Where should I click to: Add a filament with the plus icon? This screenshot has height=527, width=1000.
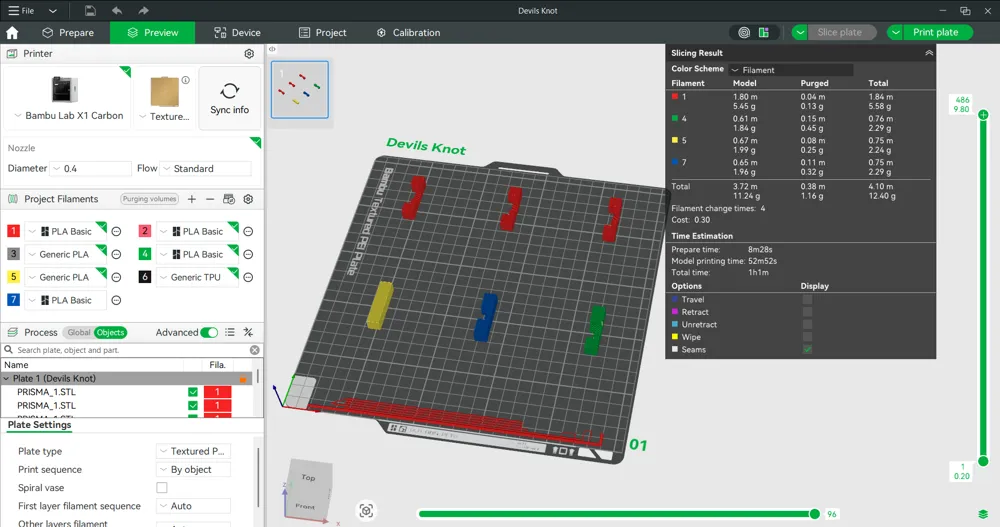click(x=191, y=199)
